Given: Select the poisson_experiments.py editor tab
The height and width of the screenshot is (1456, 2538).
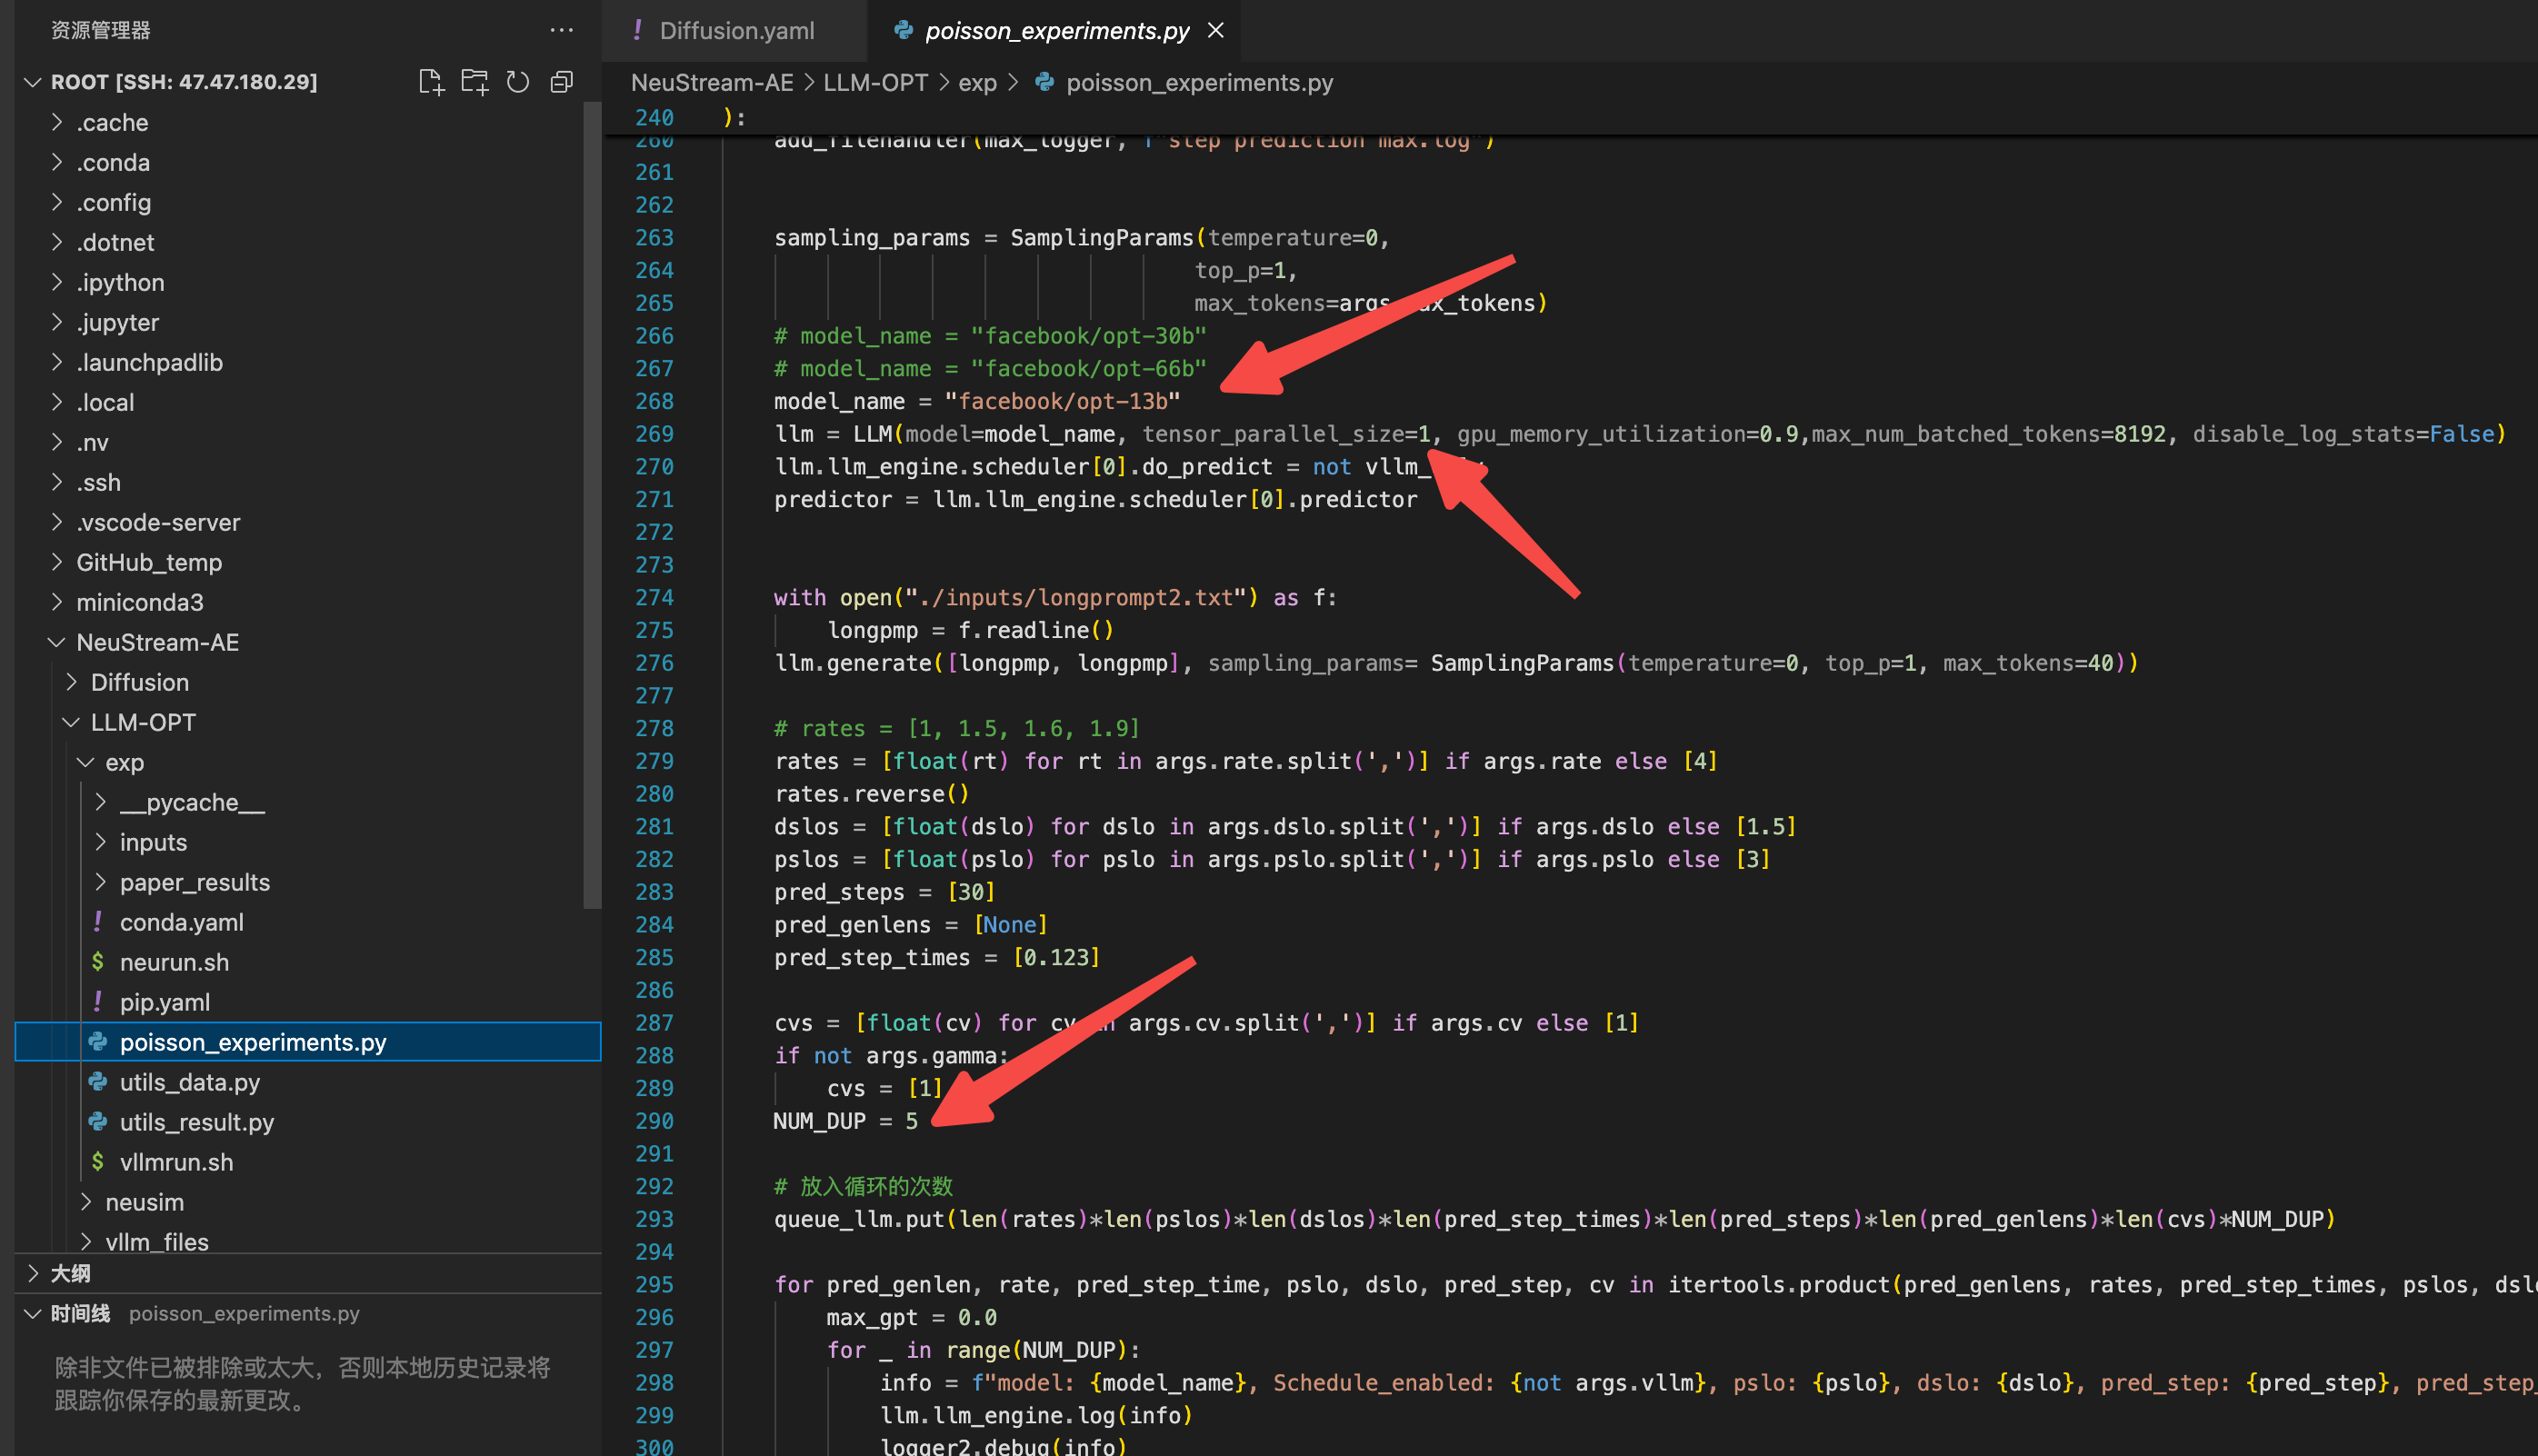Looking at the screenshot, I should coord(1056,30).
